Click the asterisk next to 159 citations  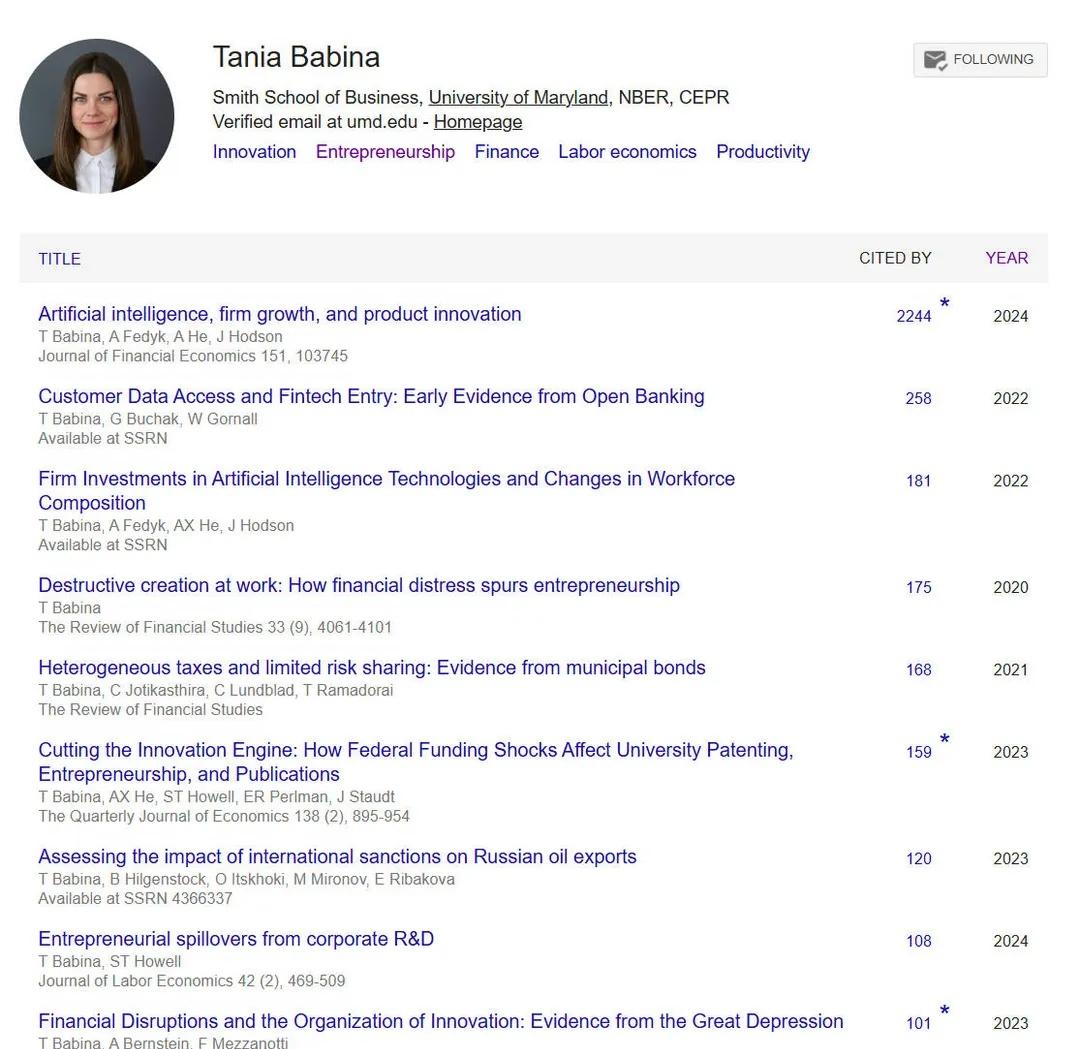pos(944,739)
